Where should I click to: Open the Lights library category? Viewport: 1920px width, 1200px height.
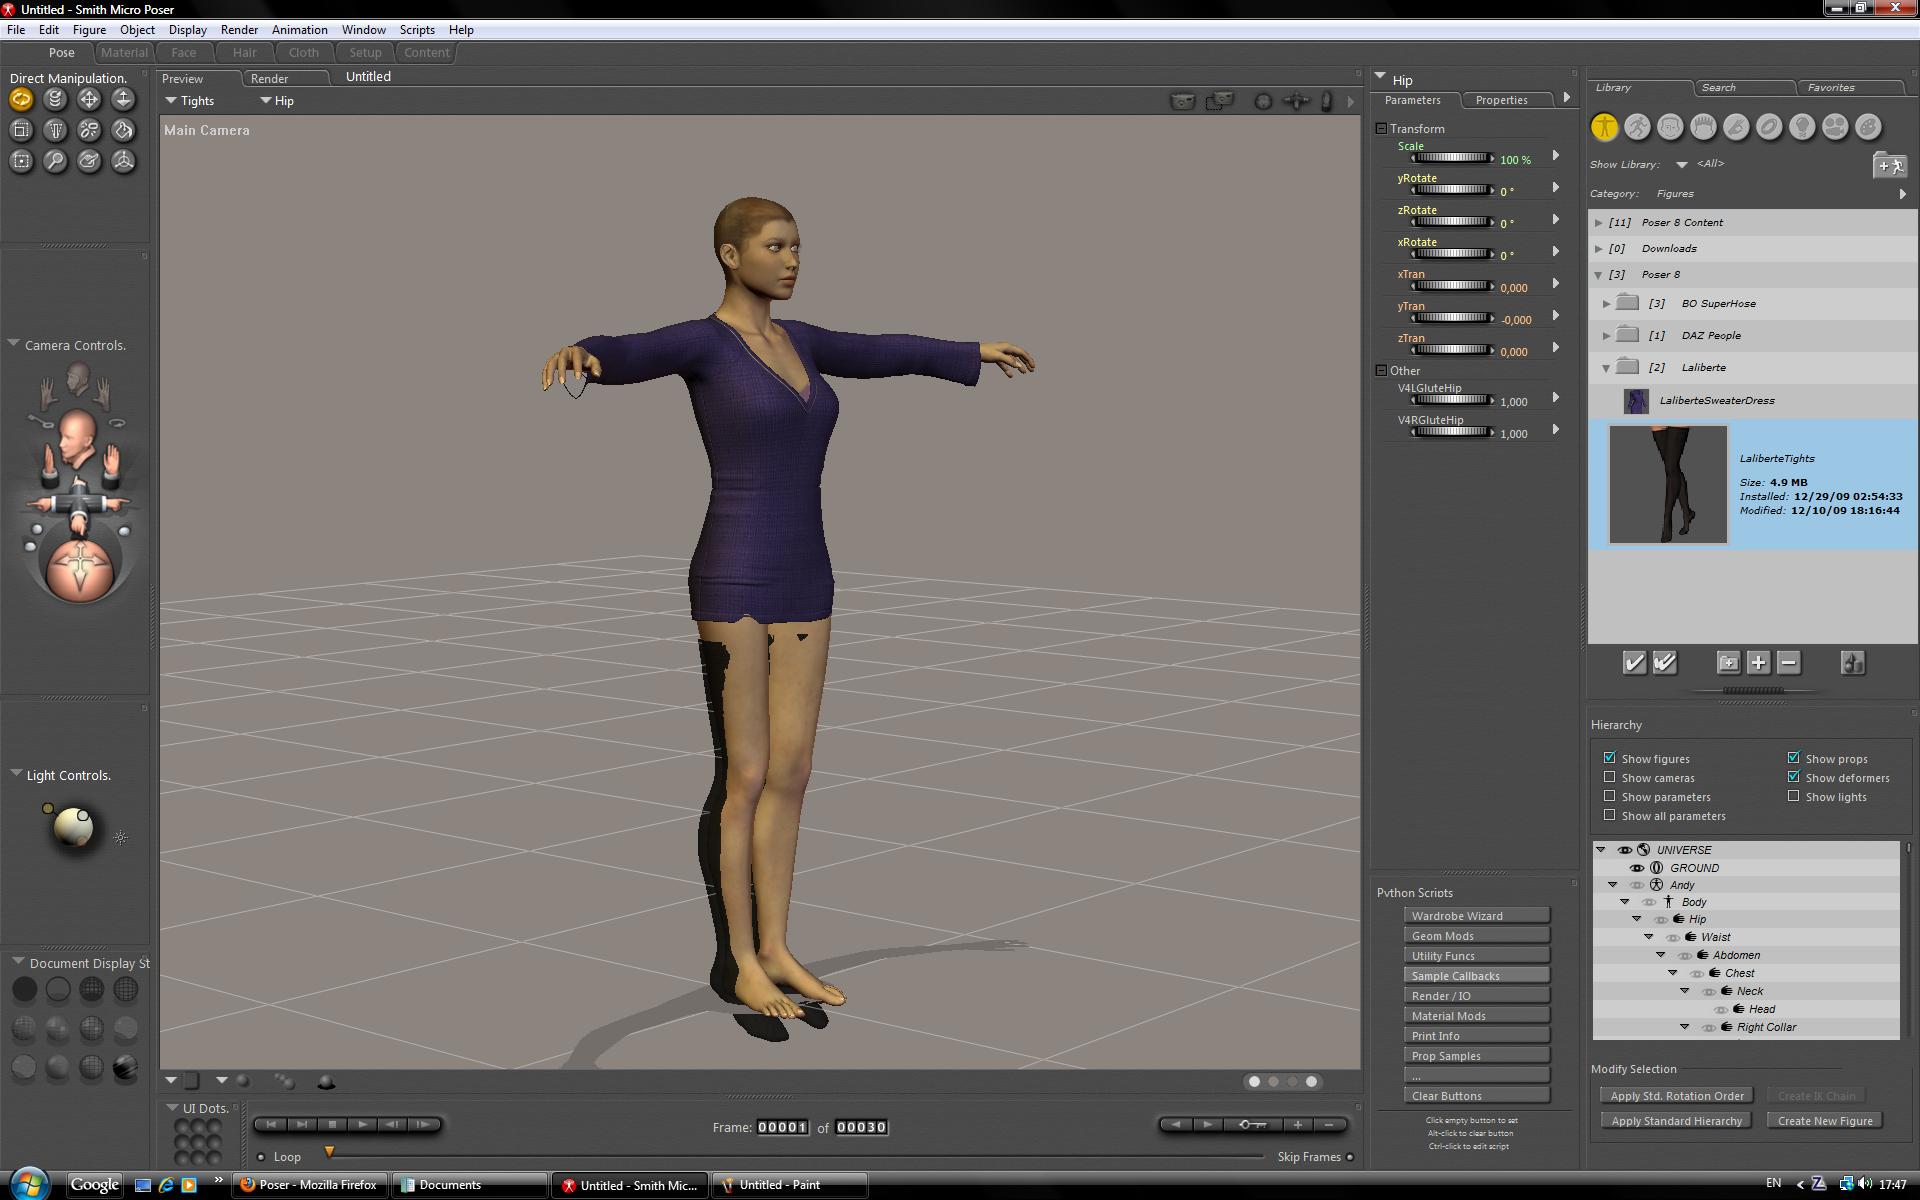1803,127
